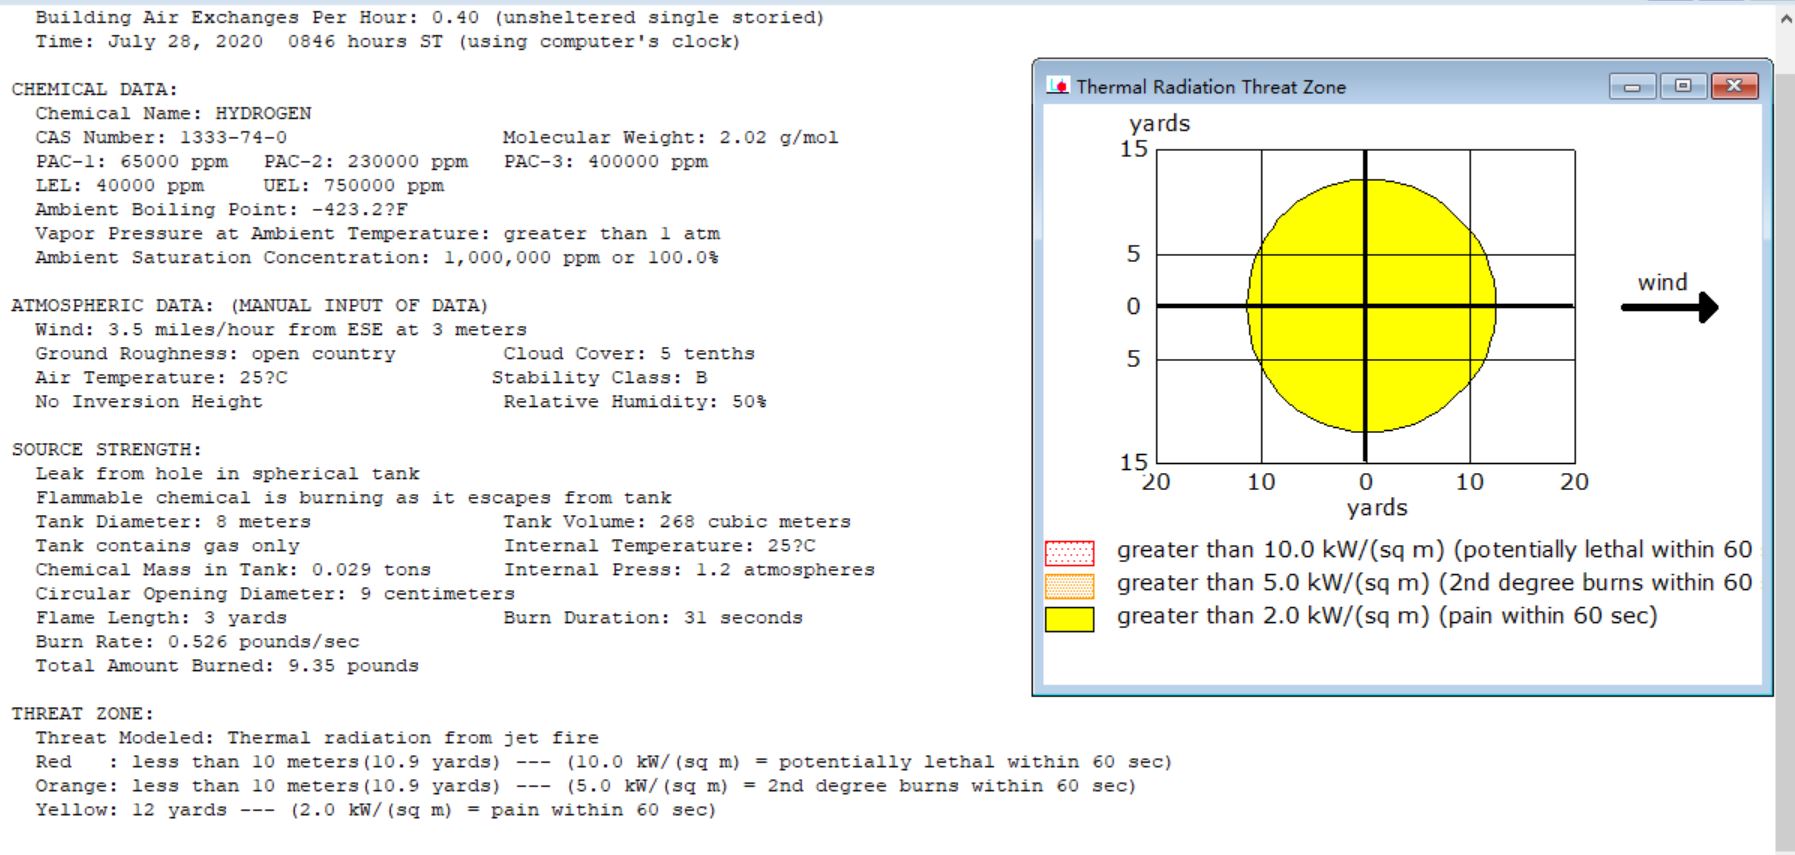Click 'Burn Duration: 31 seconds' text
Viewport: 1795px width, 855px height.
[x=653, y=617]
